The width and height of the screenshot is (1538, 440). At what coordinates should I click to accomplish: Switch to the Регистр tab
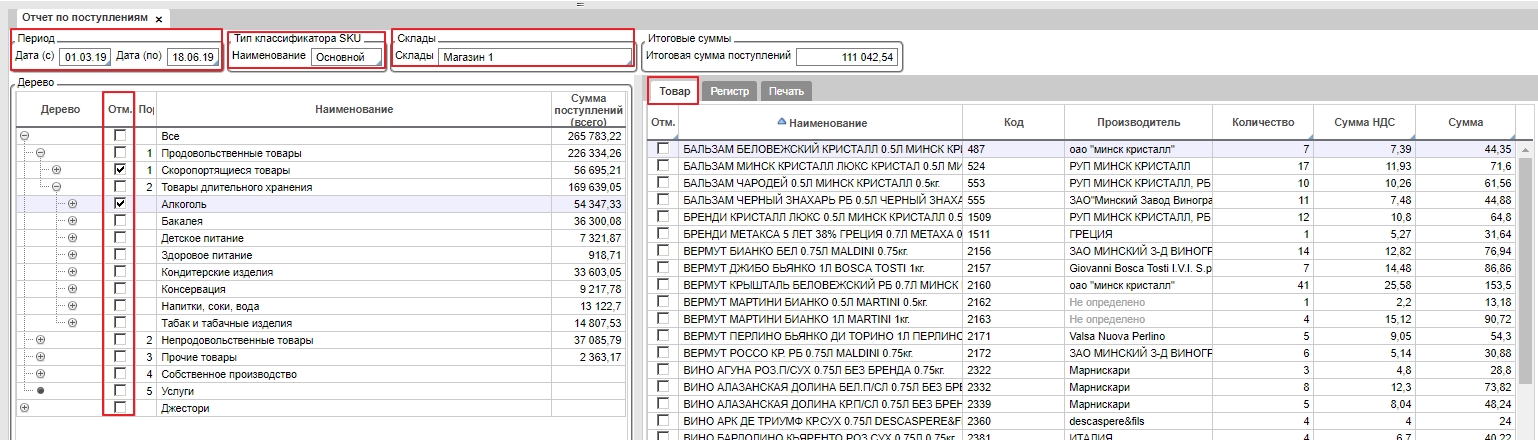(x=729, y=91)
